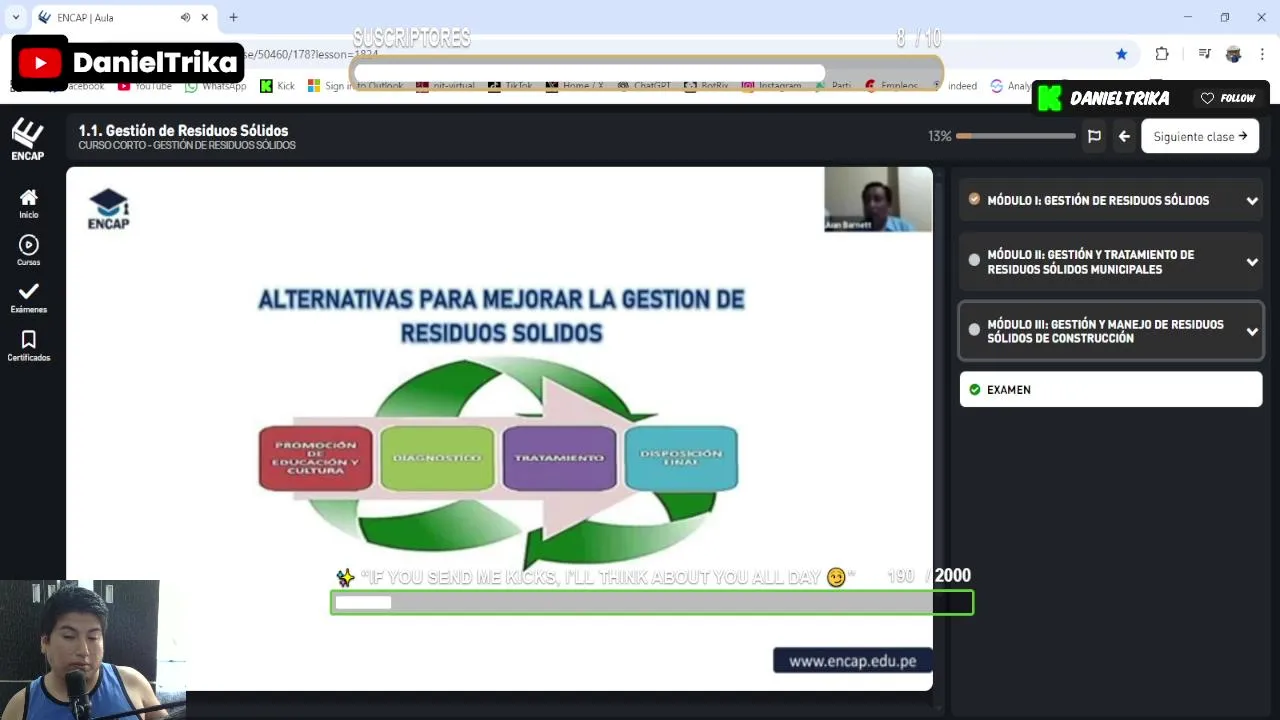Expand Módulo III chevron

(x=1252, y=332)
